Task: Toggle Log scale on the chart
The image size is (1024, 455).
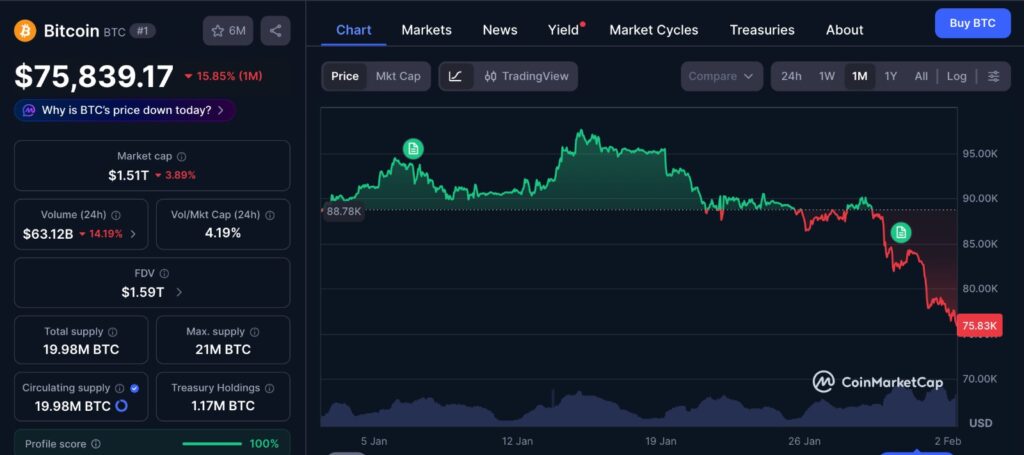Action: (956, 76)
